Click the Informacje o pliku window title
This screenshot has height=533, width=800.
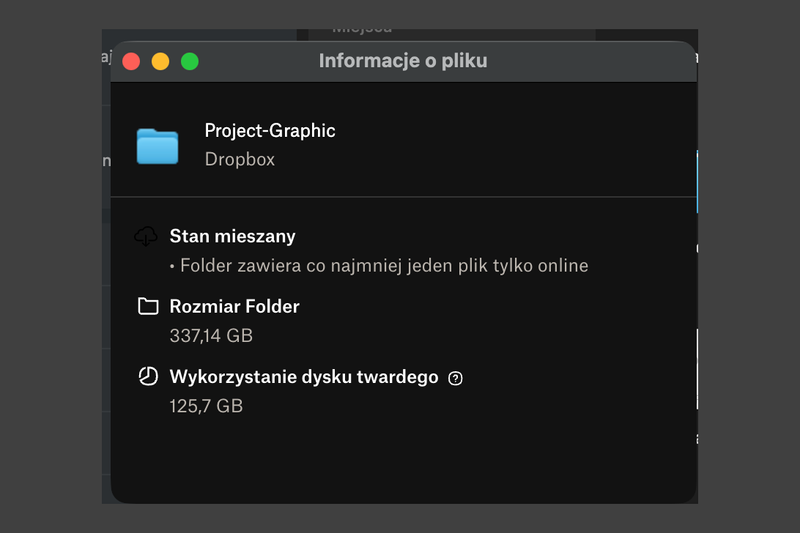pyautogui.click(x=403, y=61)
